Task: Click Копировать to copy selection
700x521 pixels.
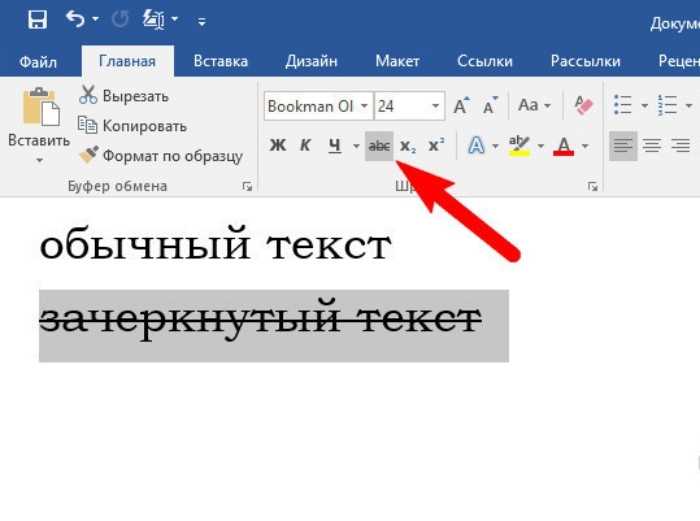Action: click(132, 126)
